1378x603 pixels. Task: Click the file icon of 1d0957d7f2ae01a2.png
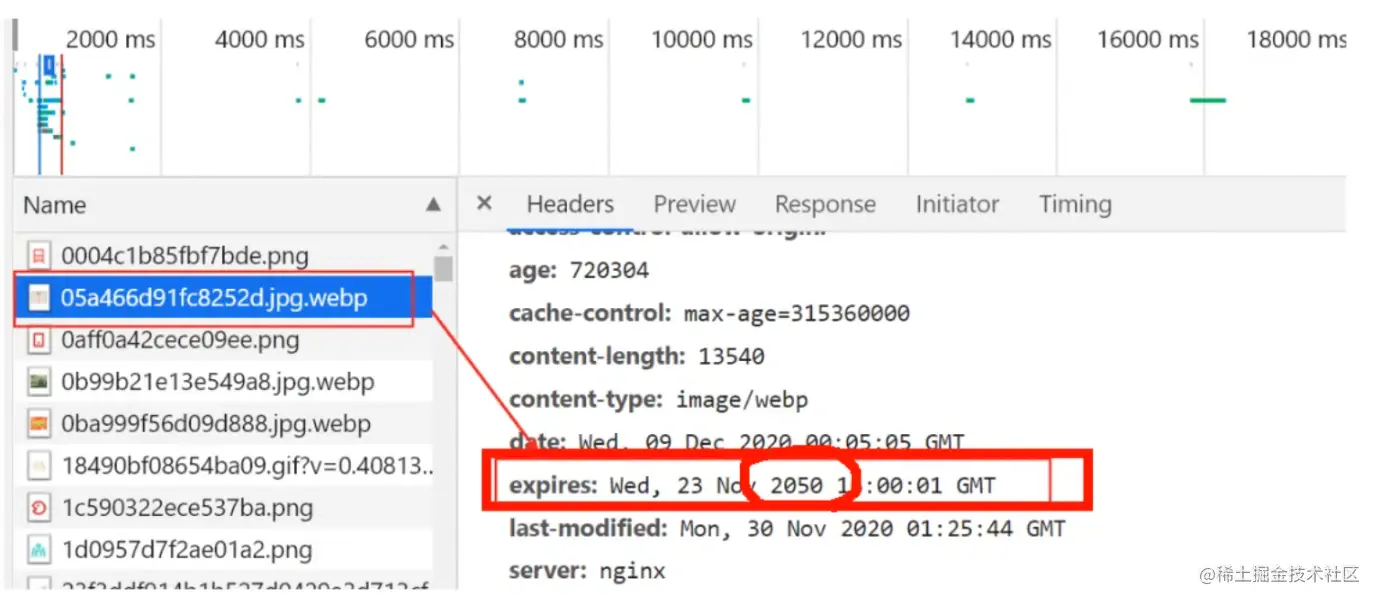tap(39, 550)
